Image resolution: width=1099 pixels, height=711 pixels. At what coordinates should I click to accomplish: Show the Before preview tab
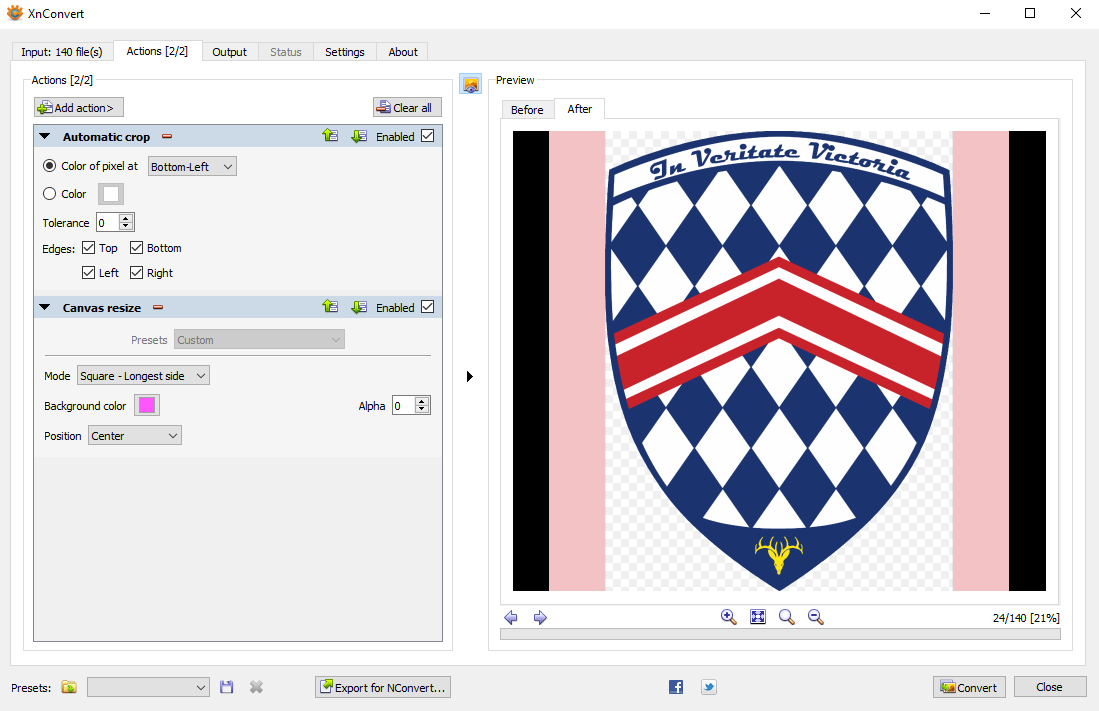tap(527, 110)
